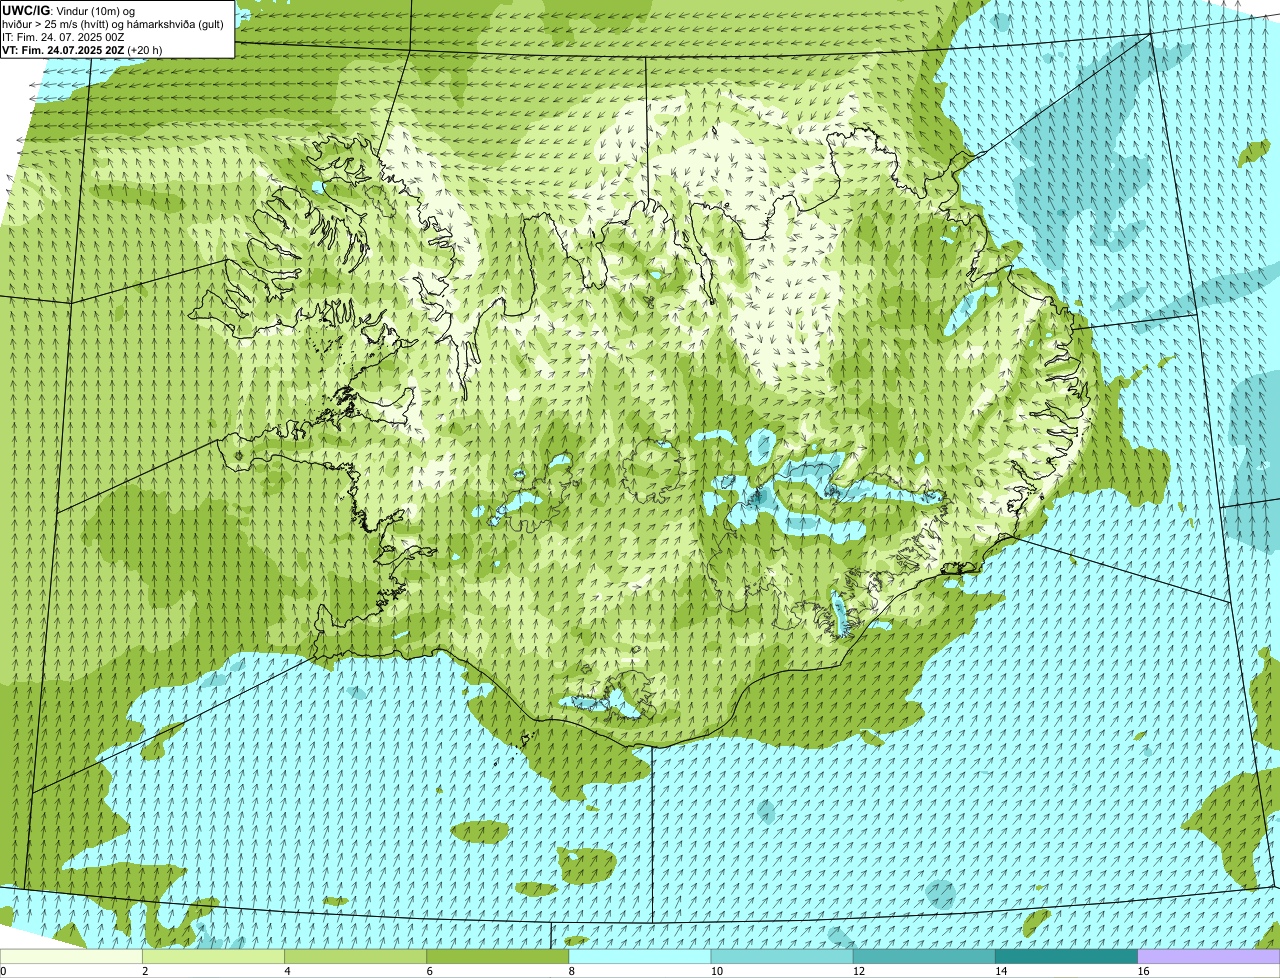Click the scale label '10'

(x=716, y=971)
